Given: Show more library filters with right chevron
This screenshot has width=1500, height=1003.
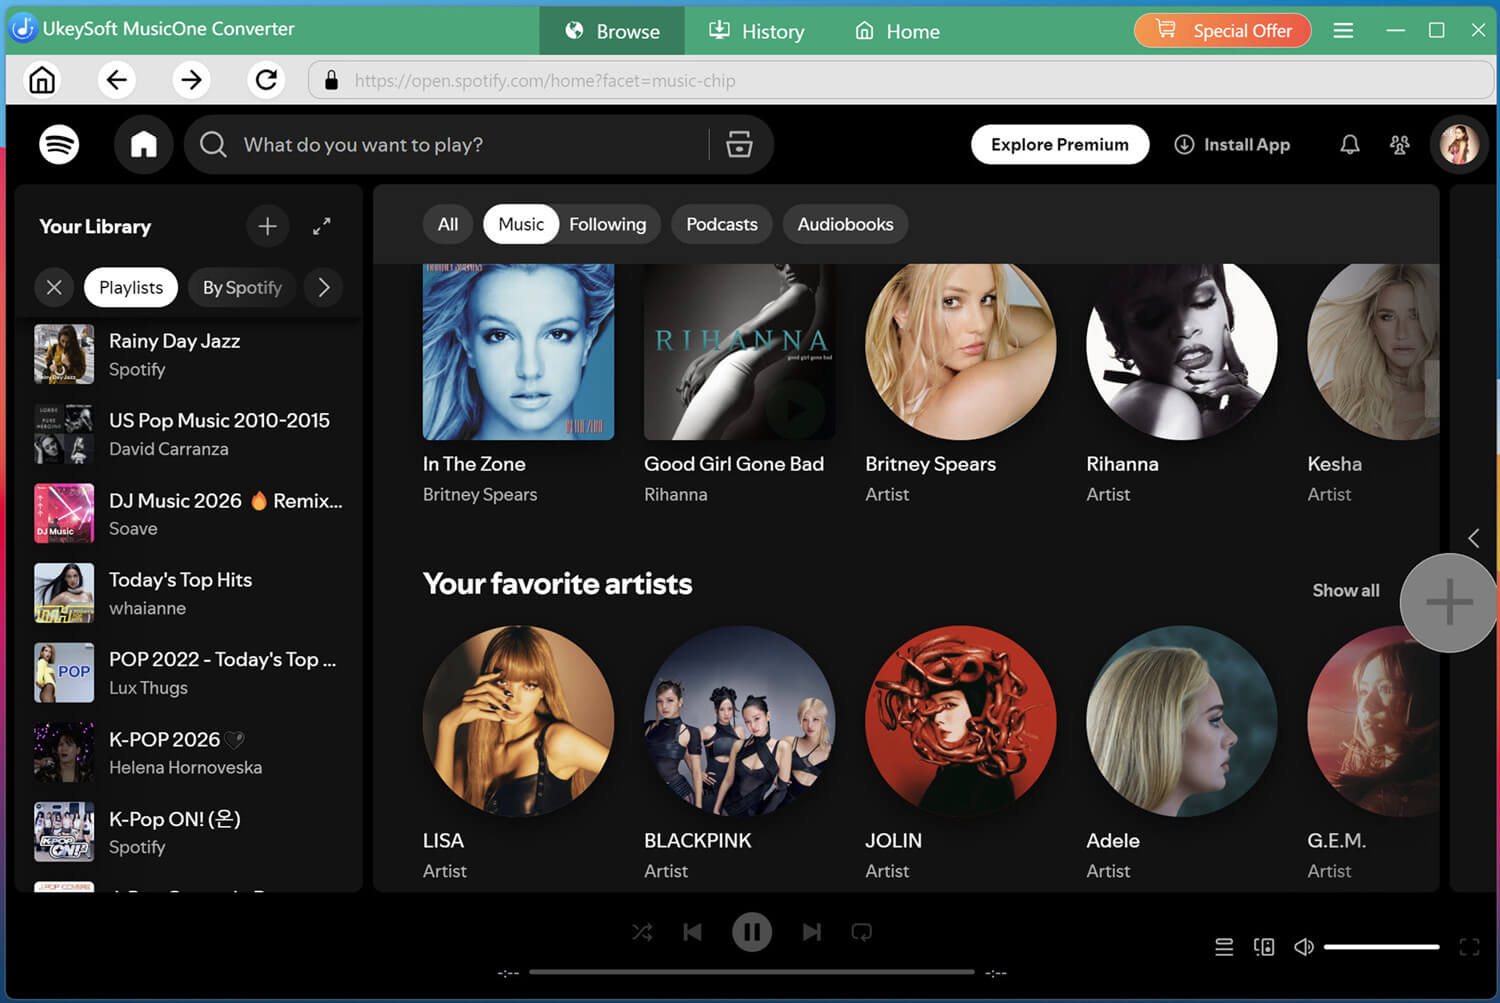Looking at the screenshot, I should coord(323,288).
